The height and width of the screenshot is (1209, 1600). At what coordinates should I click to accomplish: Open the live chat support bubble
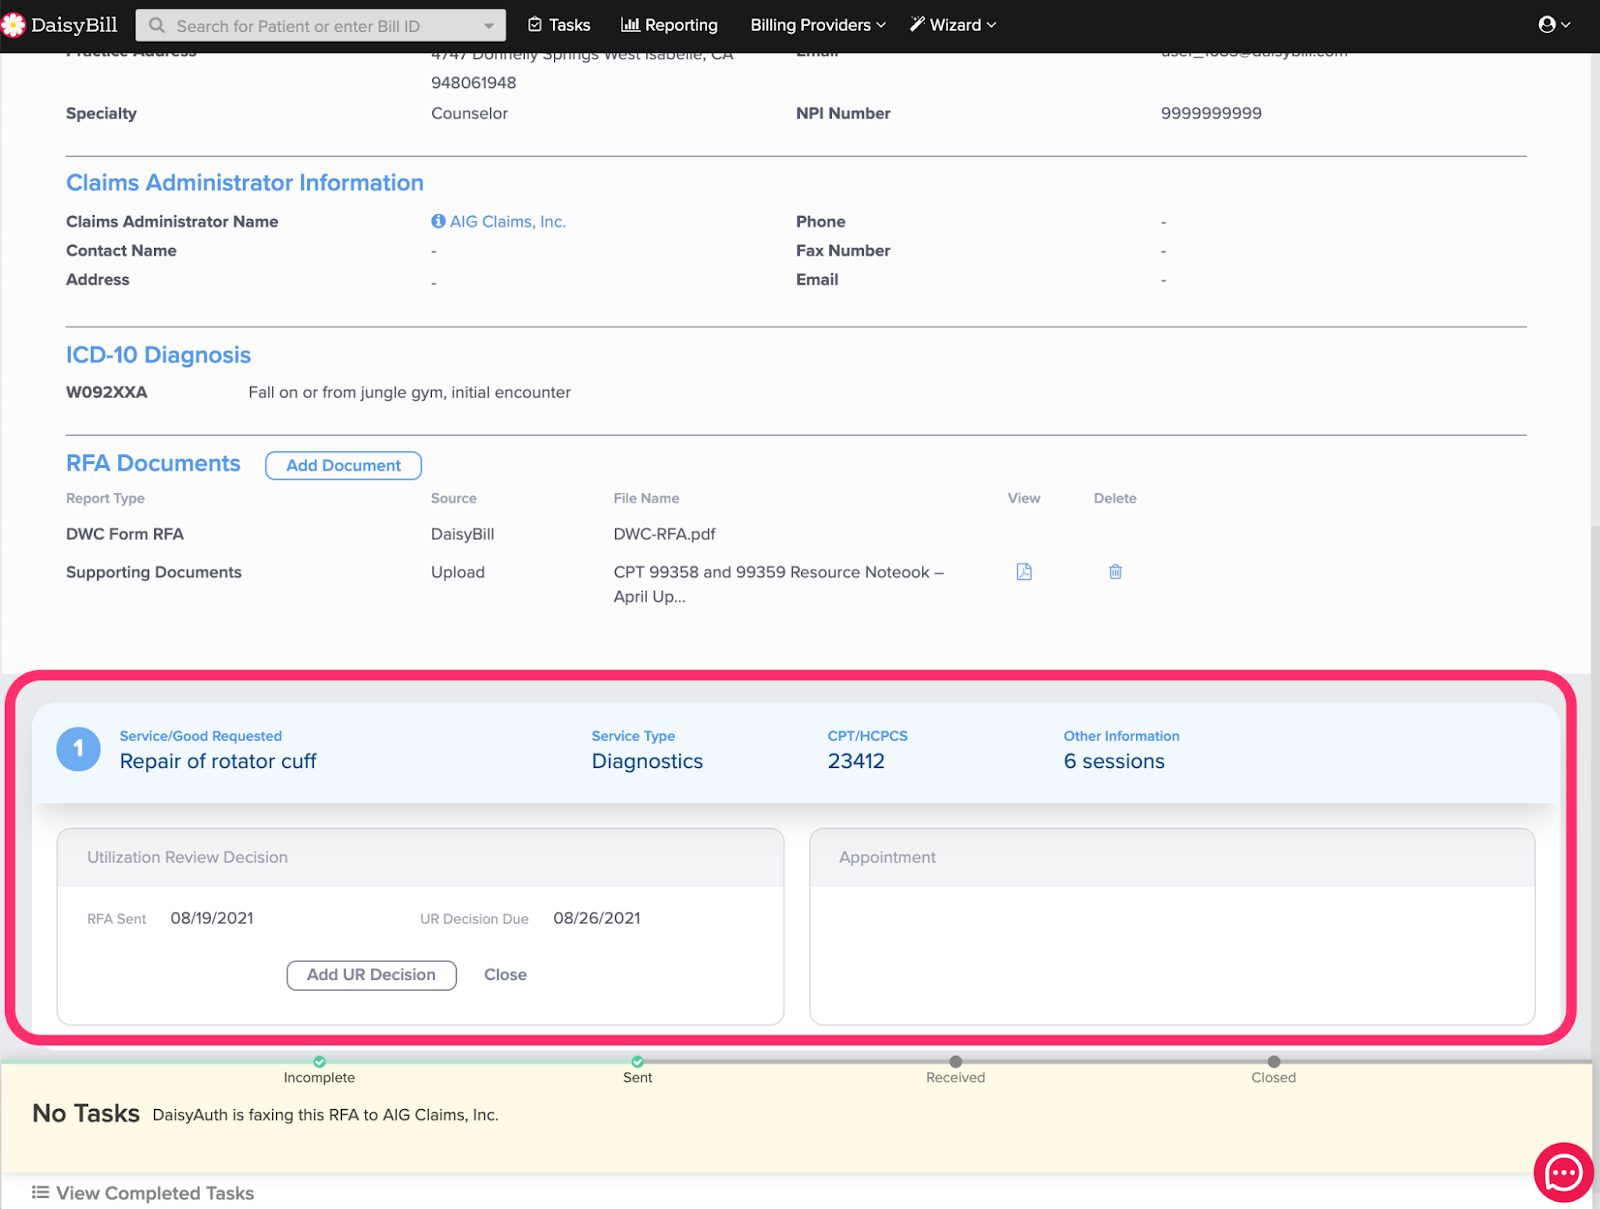click(1562, 1172)
